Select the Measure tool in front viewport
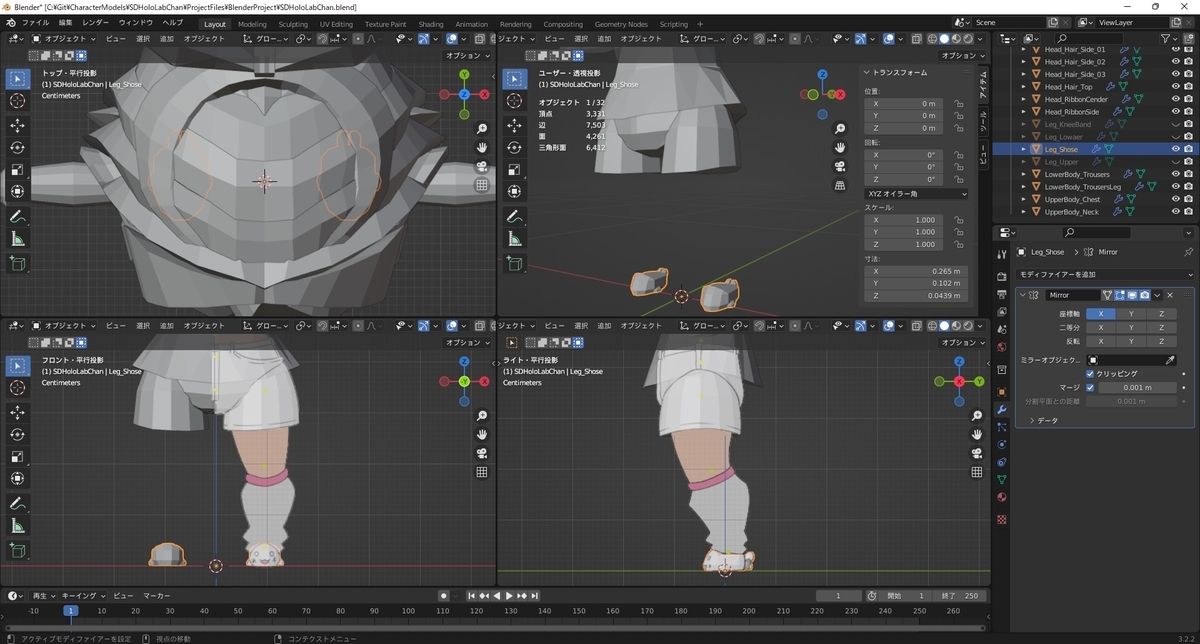Image resolution: width=1200 pixels, height=644 pixels. (x=18, y=526)
